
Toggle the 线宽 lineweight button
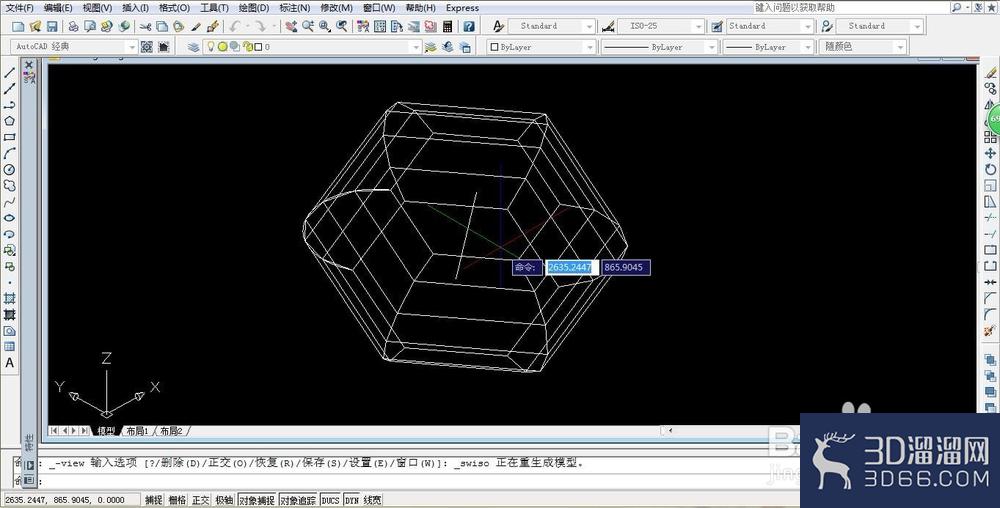[x=372, y=500]
